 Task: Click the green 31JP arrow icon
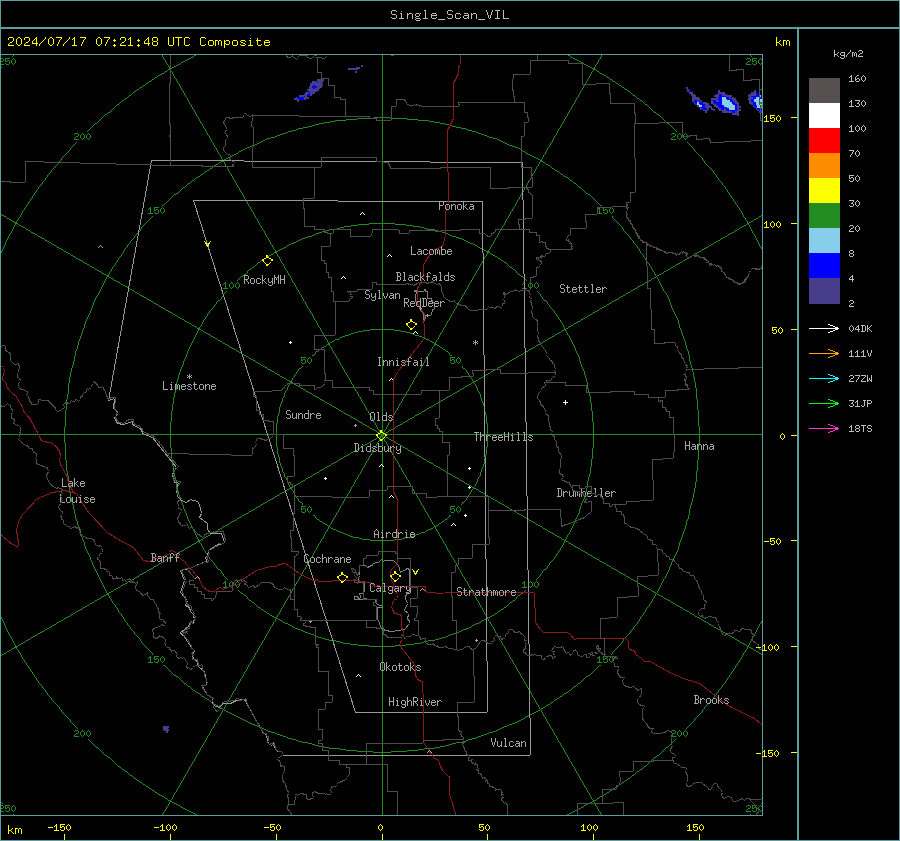(824, 404)
